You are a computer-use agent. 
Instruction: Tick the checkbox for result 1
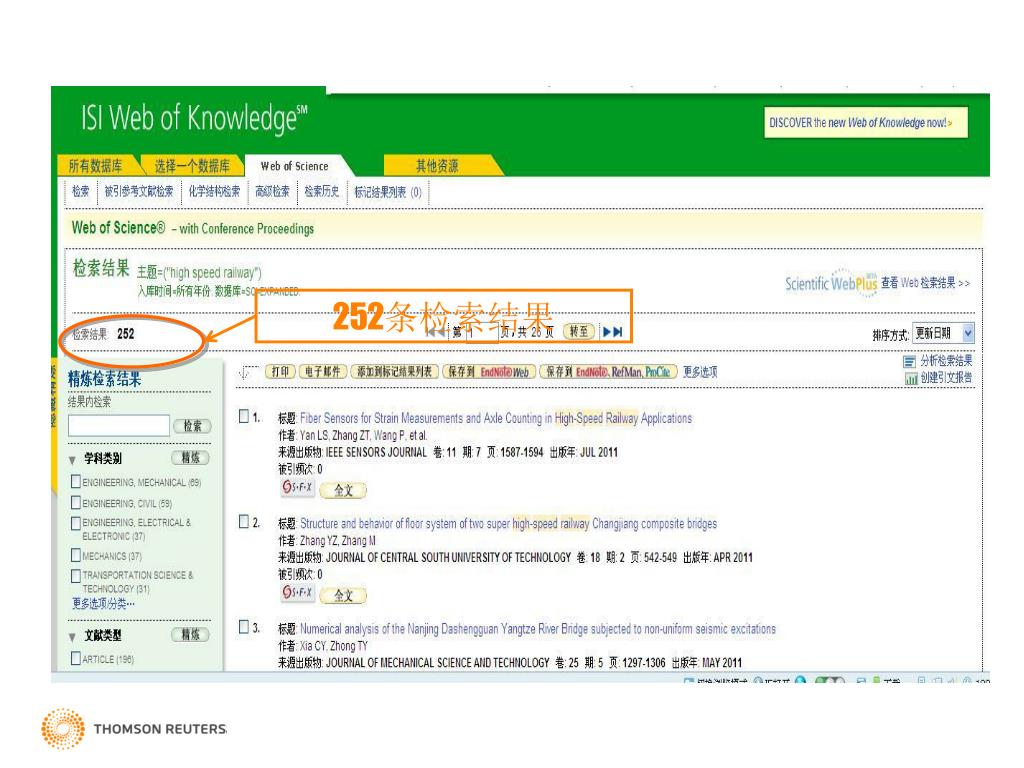pos(244,416)
